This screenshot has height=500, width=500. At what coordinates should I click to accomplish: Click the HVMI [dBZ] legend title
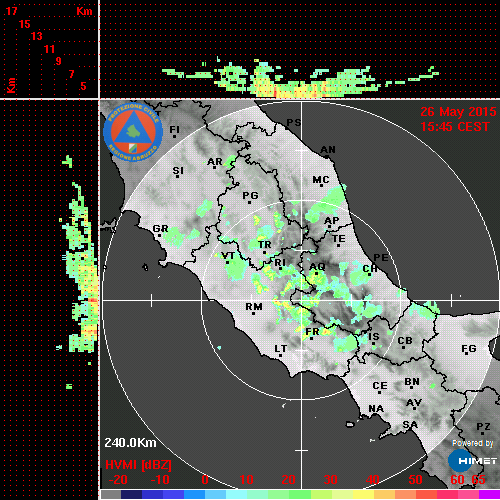click(x=138, y=465)
